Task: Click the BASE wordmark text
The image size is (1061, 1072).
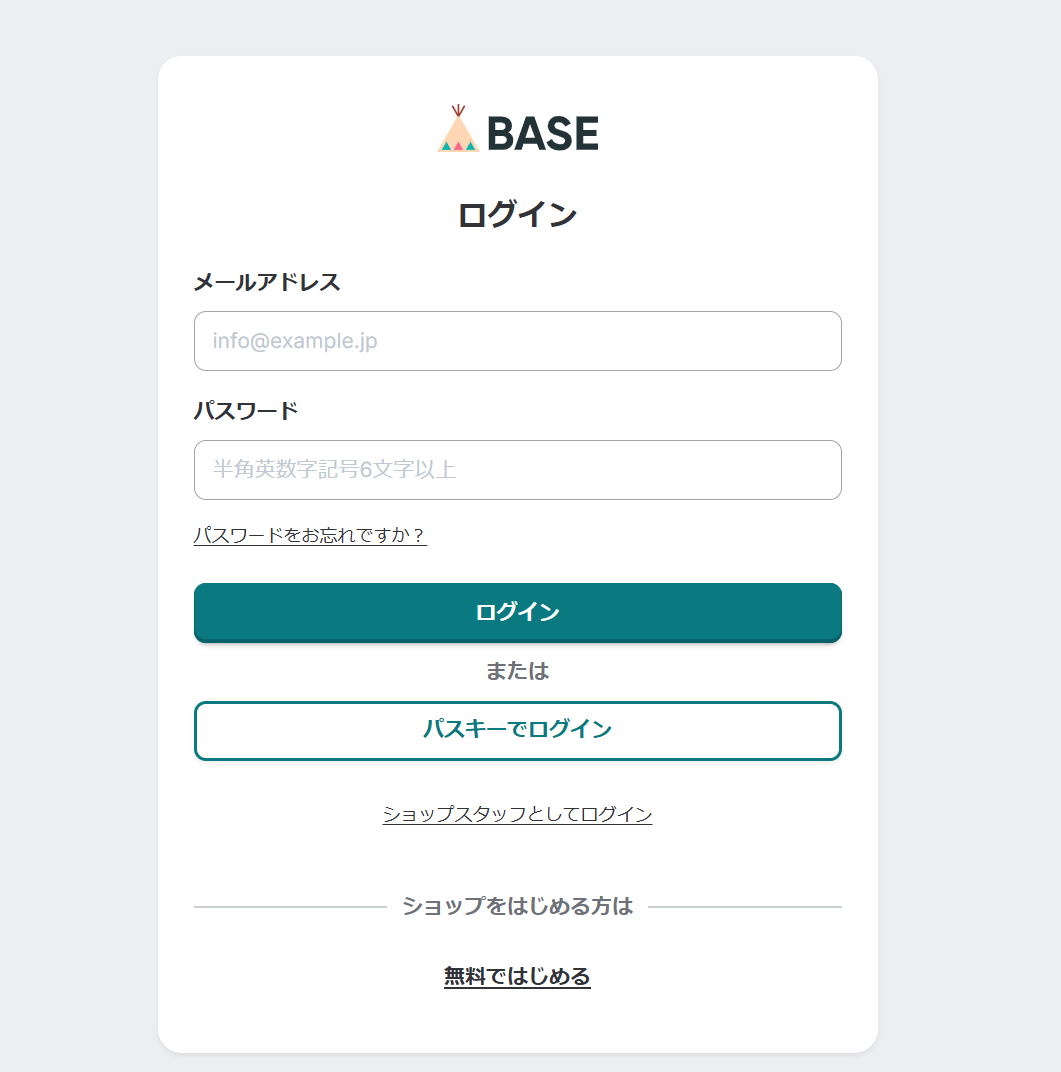Action: (x=543, y=134)
